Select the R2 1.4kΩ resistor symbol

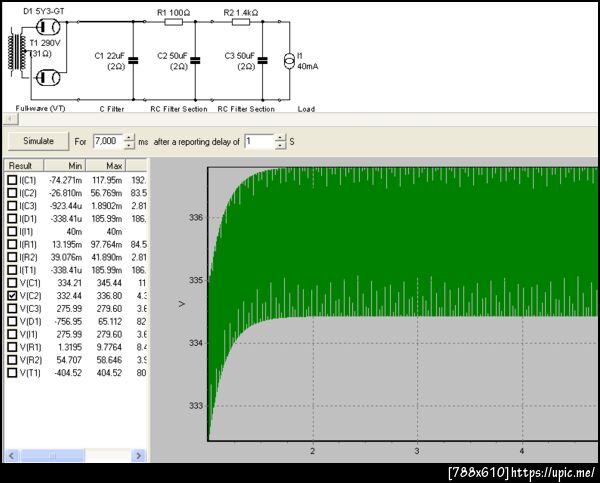click(241, 22)
